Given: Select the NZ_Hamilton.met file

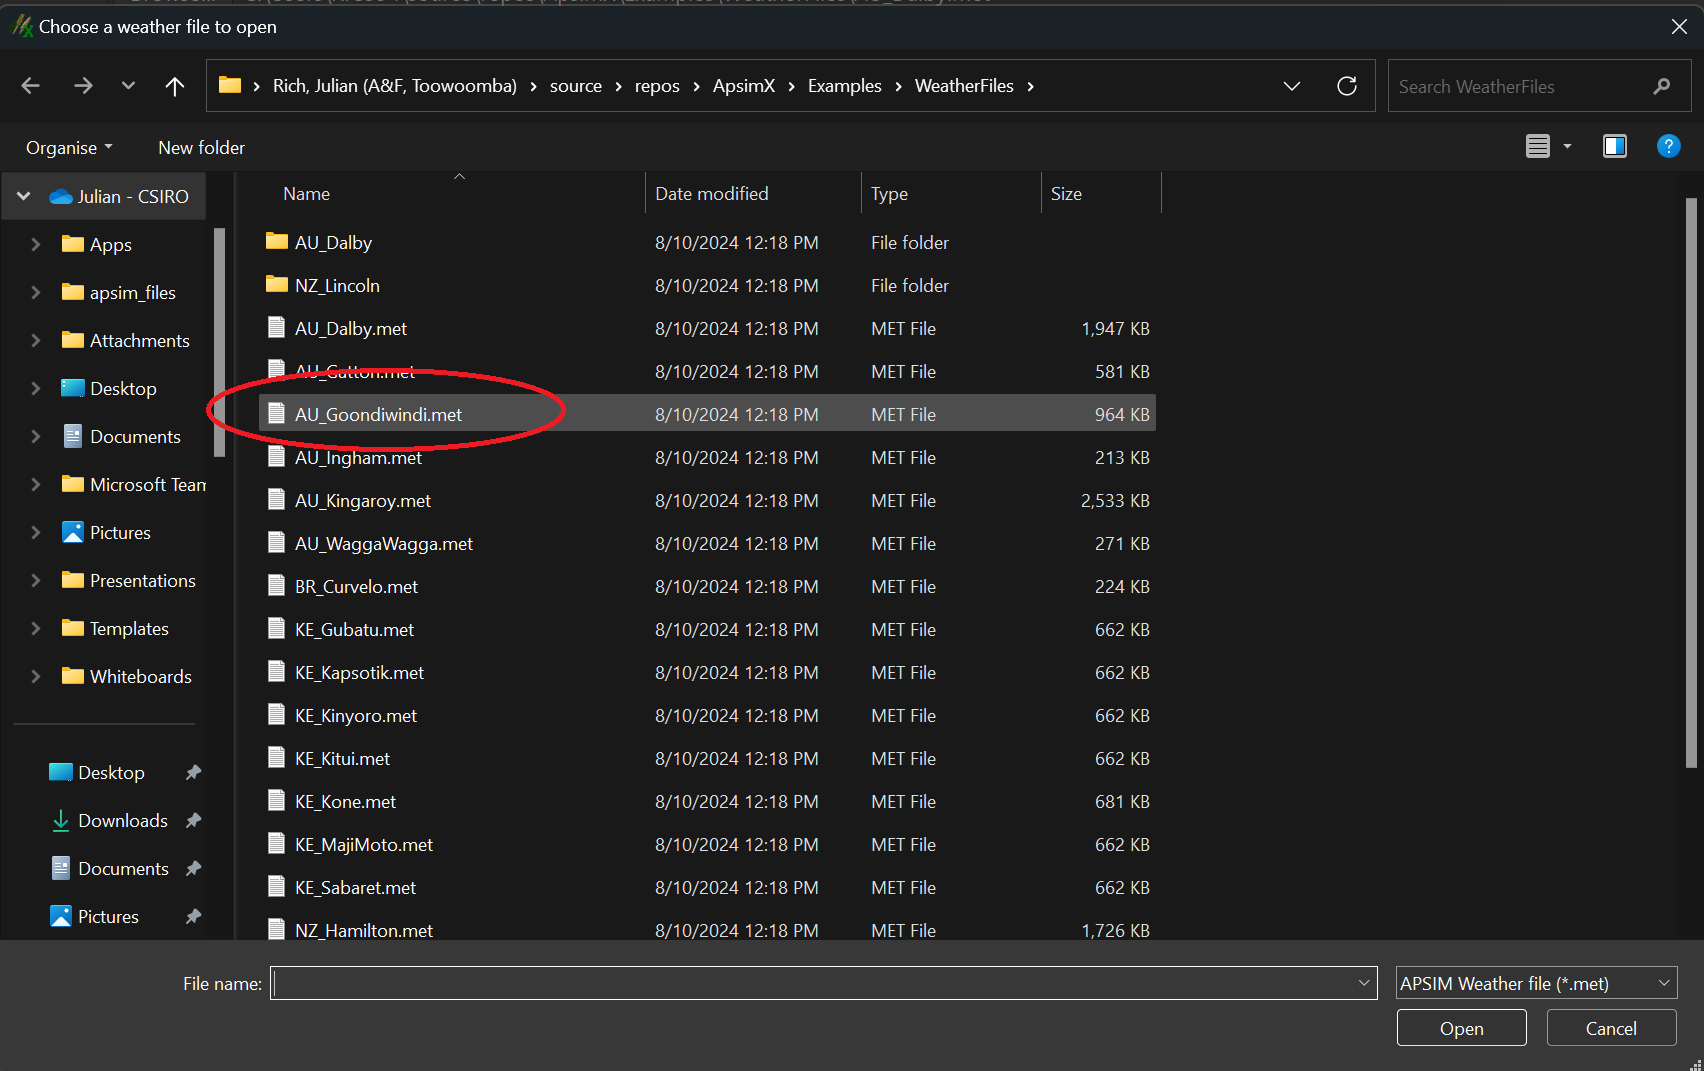Looking at the screenshot, I should coord(707,929).
